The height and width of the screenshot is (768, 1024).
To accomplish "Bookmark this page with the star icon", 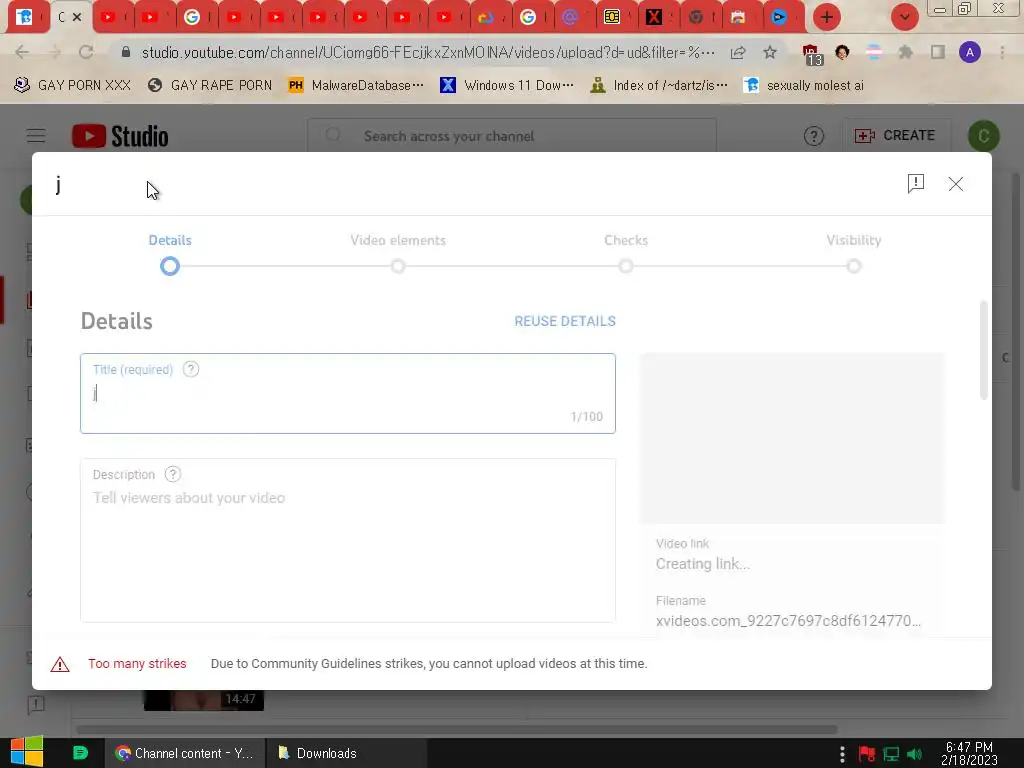I will pos(770,52).
